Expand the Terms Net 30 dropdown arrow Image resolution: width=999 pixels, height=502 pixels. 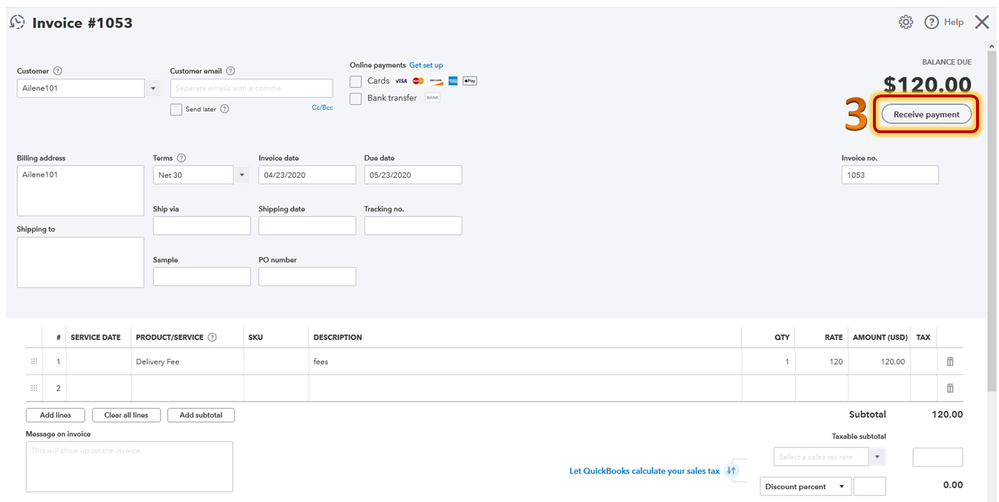tap(242, 175)
